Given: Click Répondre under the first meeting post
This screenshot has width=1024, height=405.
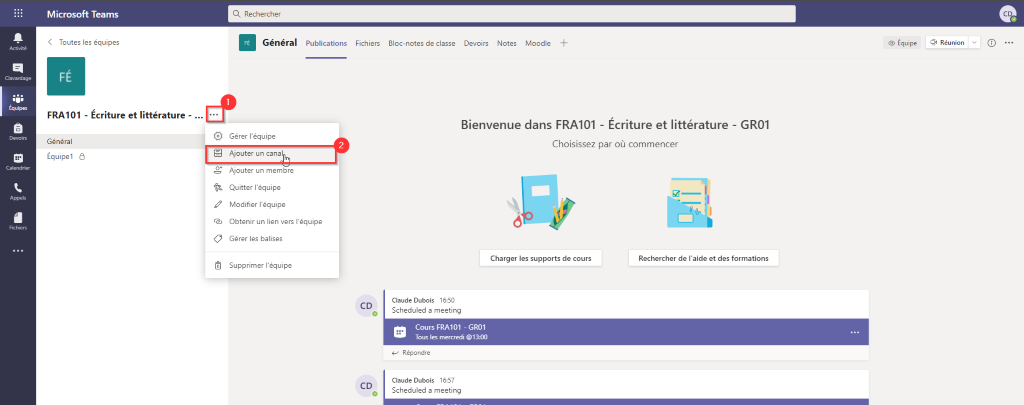Looking at the screenshot, I should click(411, 353).
